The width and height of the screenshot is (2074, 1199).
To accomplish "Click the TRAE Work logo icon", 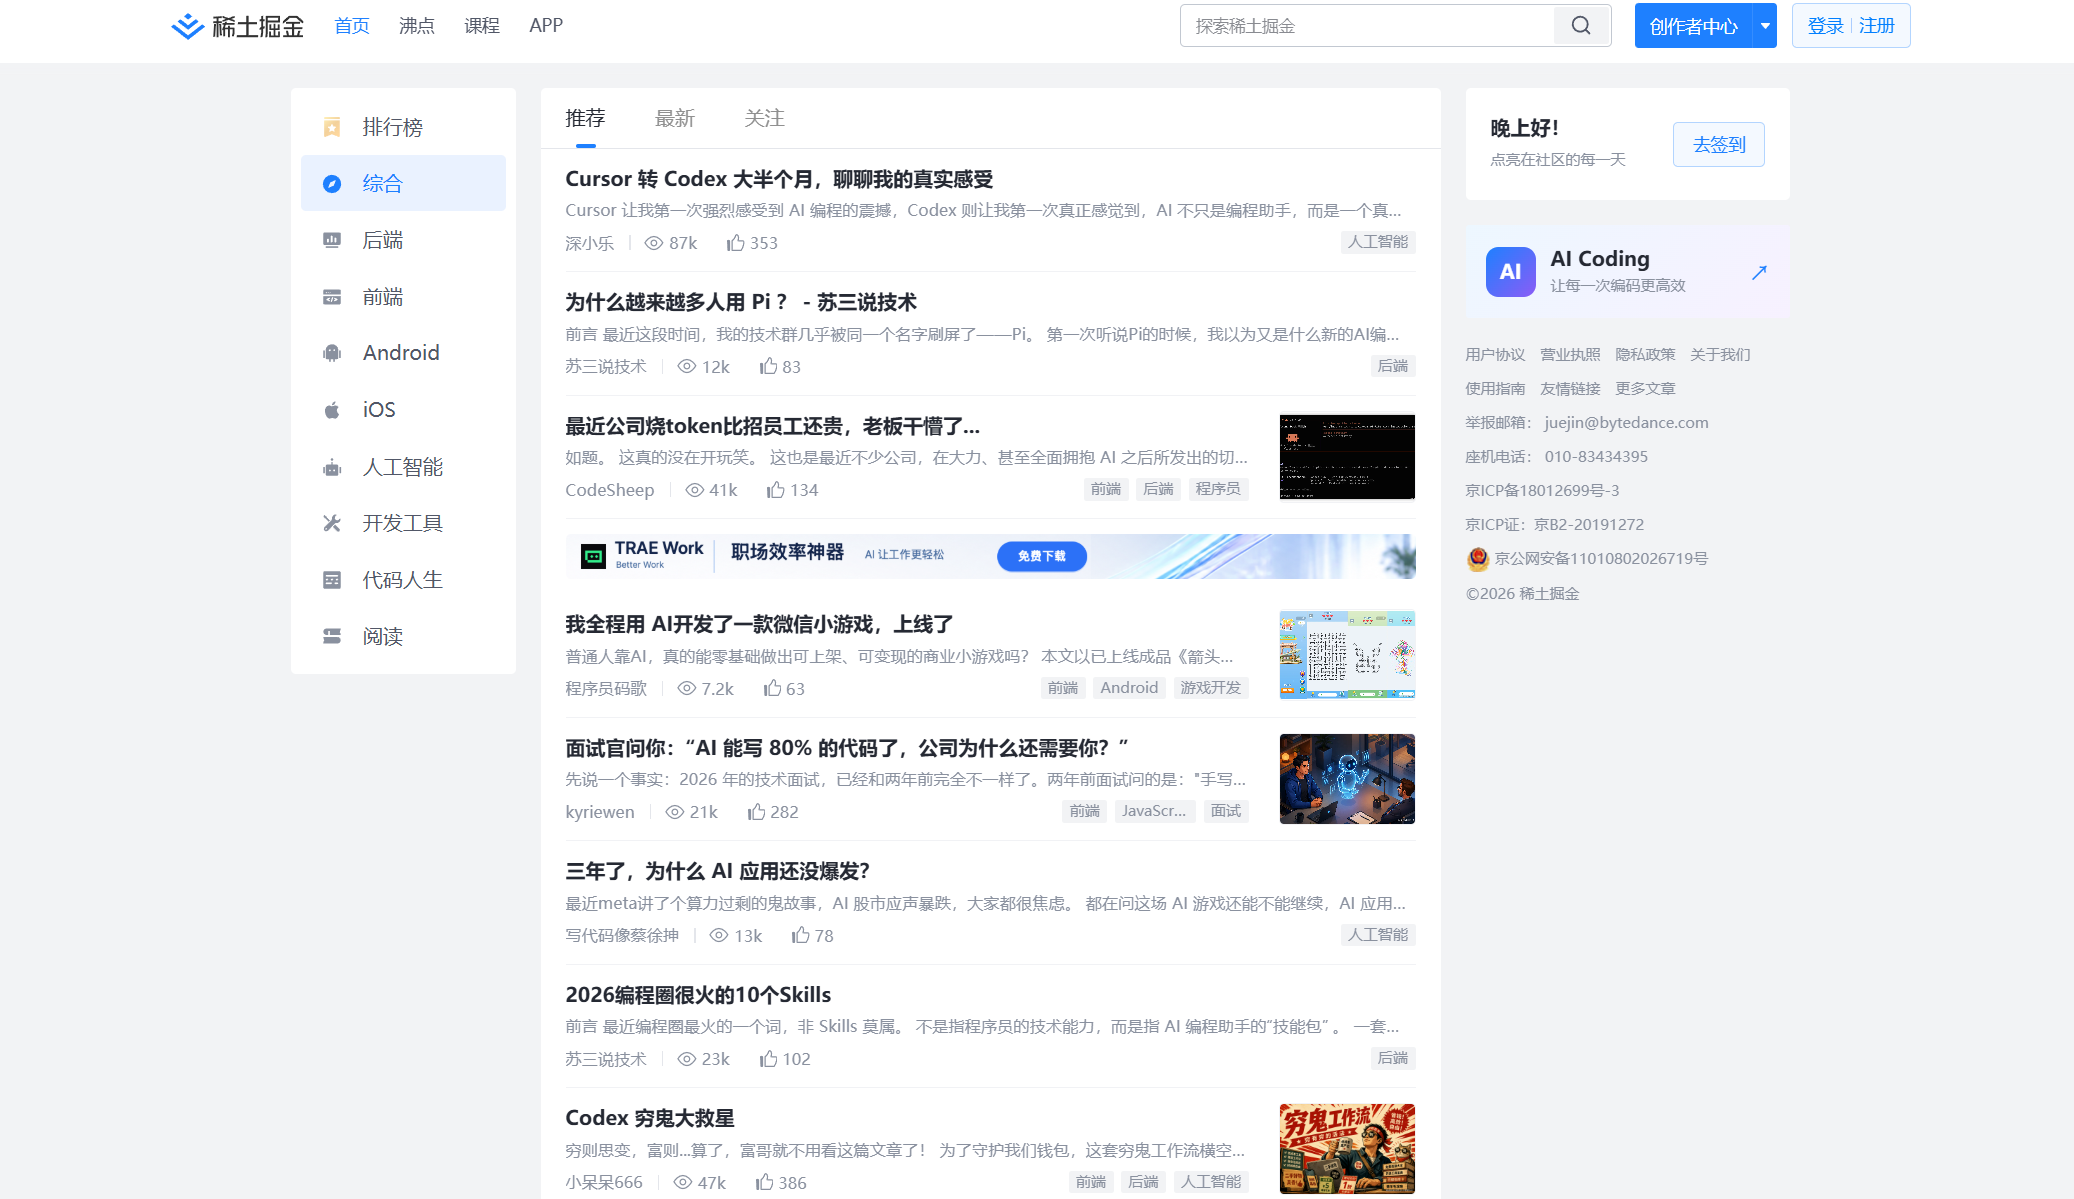I will click(x=593, y=556).
